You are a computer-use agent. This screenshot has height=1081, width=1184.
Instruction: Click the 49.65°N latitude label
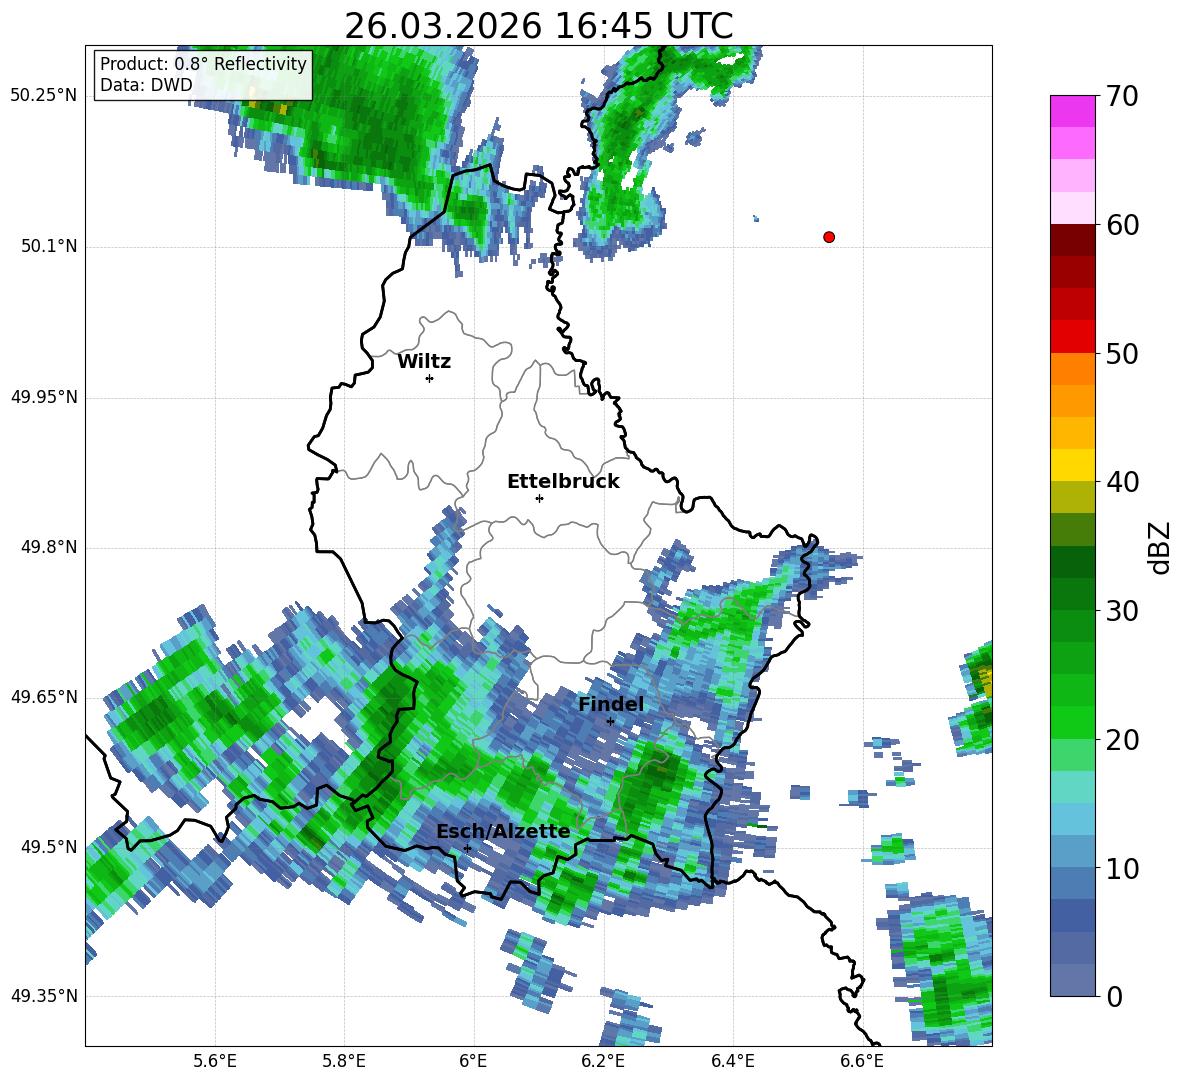click(x=44, y=696)
